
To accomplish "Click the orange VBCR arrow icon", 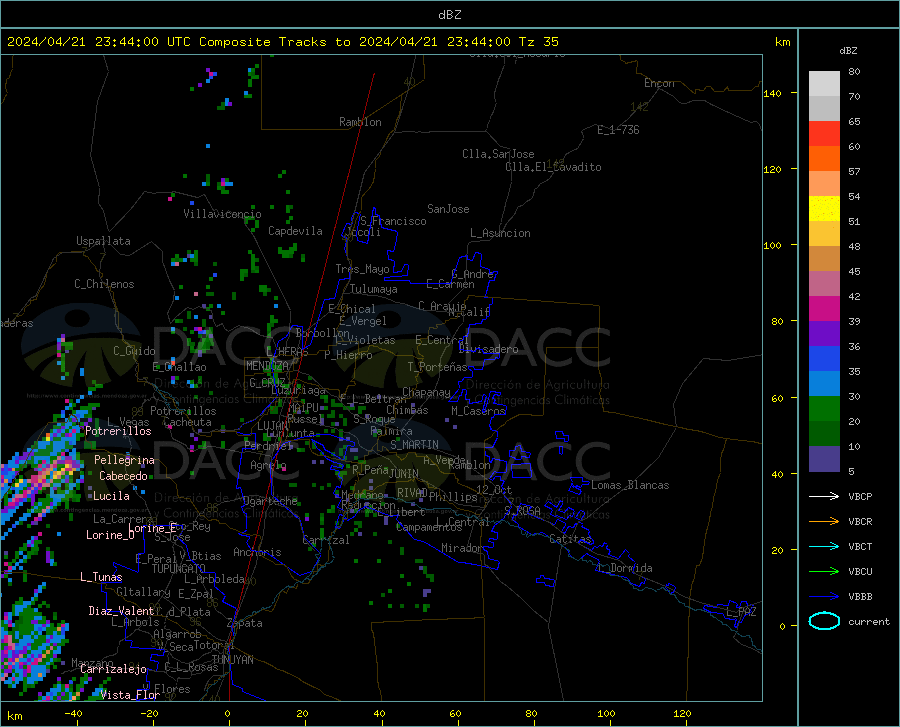I will point(824,521).
